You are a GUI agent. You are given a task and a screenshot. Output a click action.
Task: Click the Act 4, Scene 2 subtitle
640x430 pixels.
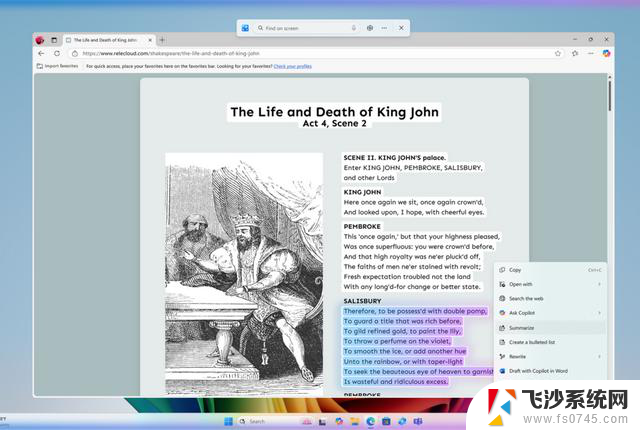pyautogui.click(x=334, y=123)
